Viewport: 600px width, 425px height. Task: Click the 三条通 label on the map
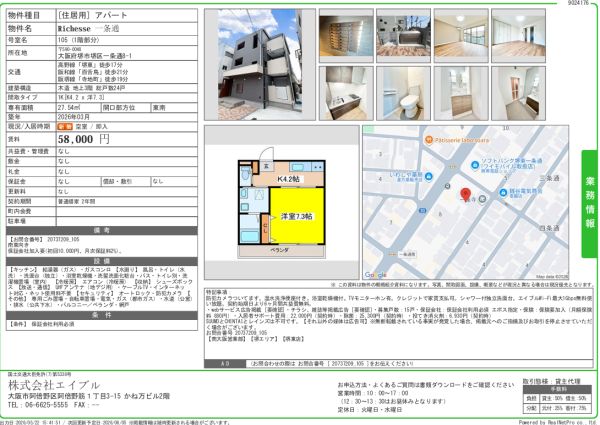point(549,178)
